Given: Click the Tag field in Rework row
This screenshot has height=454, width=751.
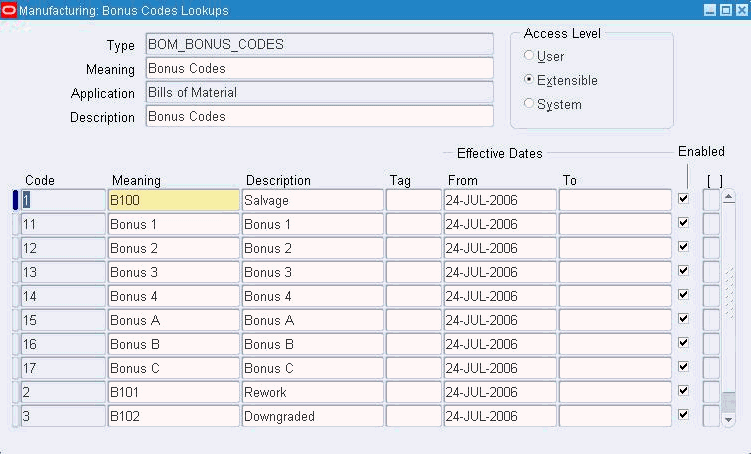Looking at the screenshot, I should [x=414, y=392].
